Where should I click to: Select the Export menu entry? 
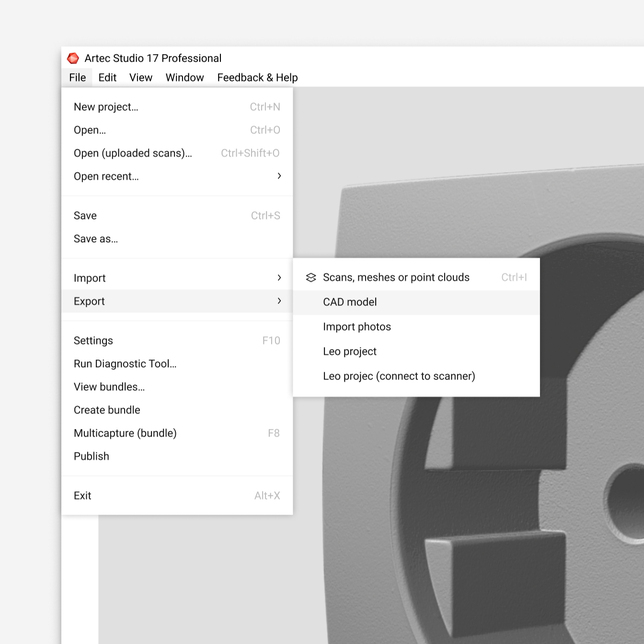coord(177,301)
